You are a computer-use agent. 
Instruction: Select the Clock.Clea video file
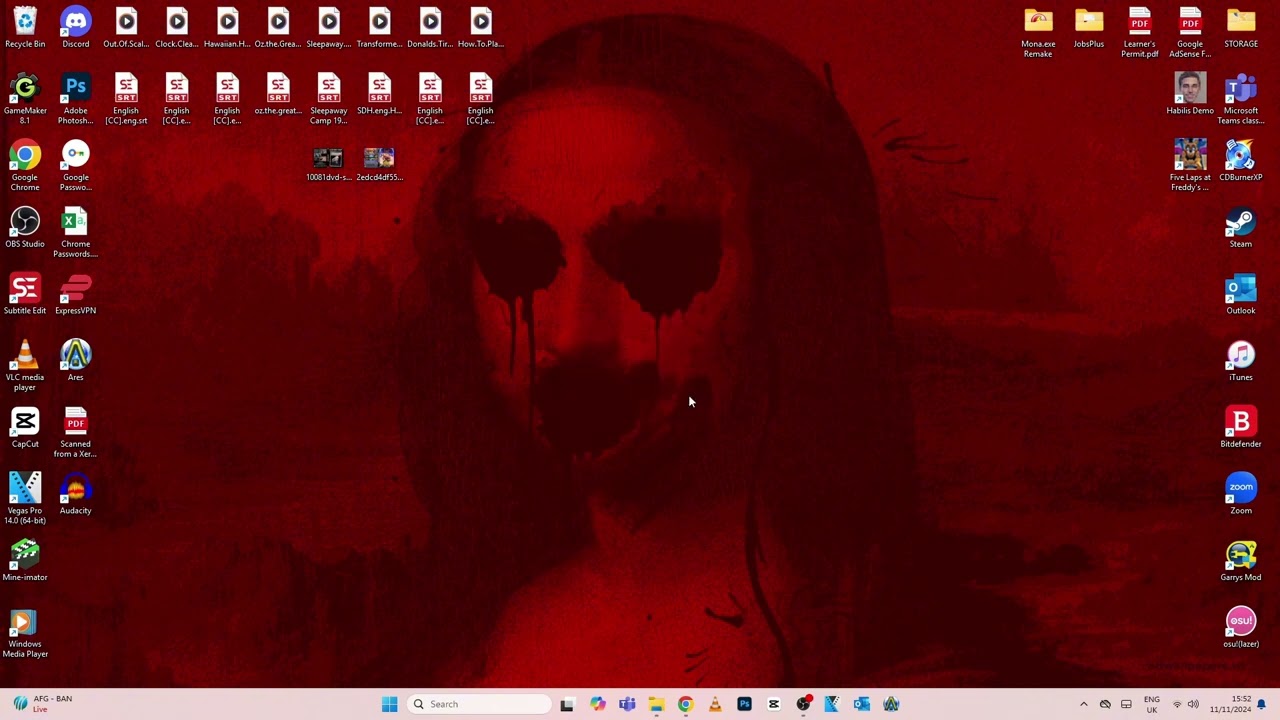[176, 28]
